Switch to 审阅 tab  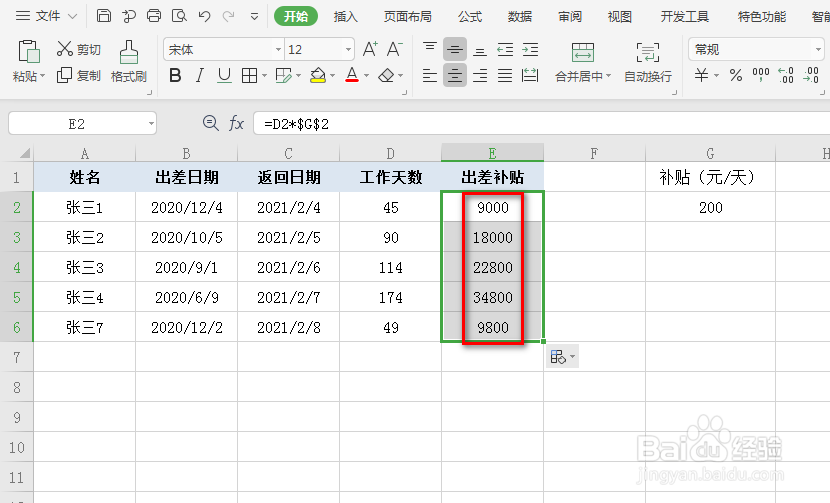coord(570,16)
